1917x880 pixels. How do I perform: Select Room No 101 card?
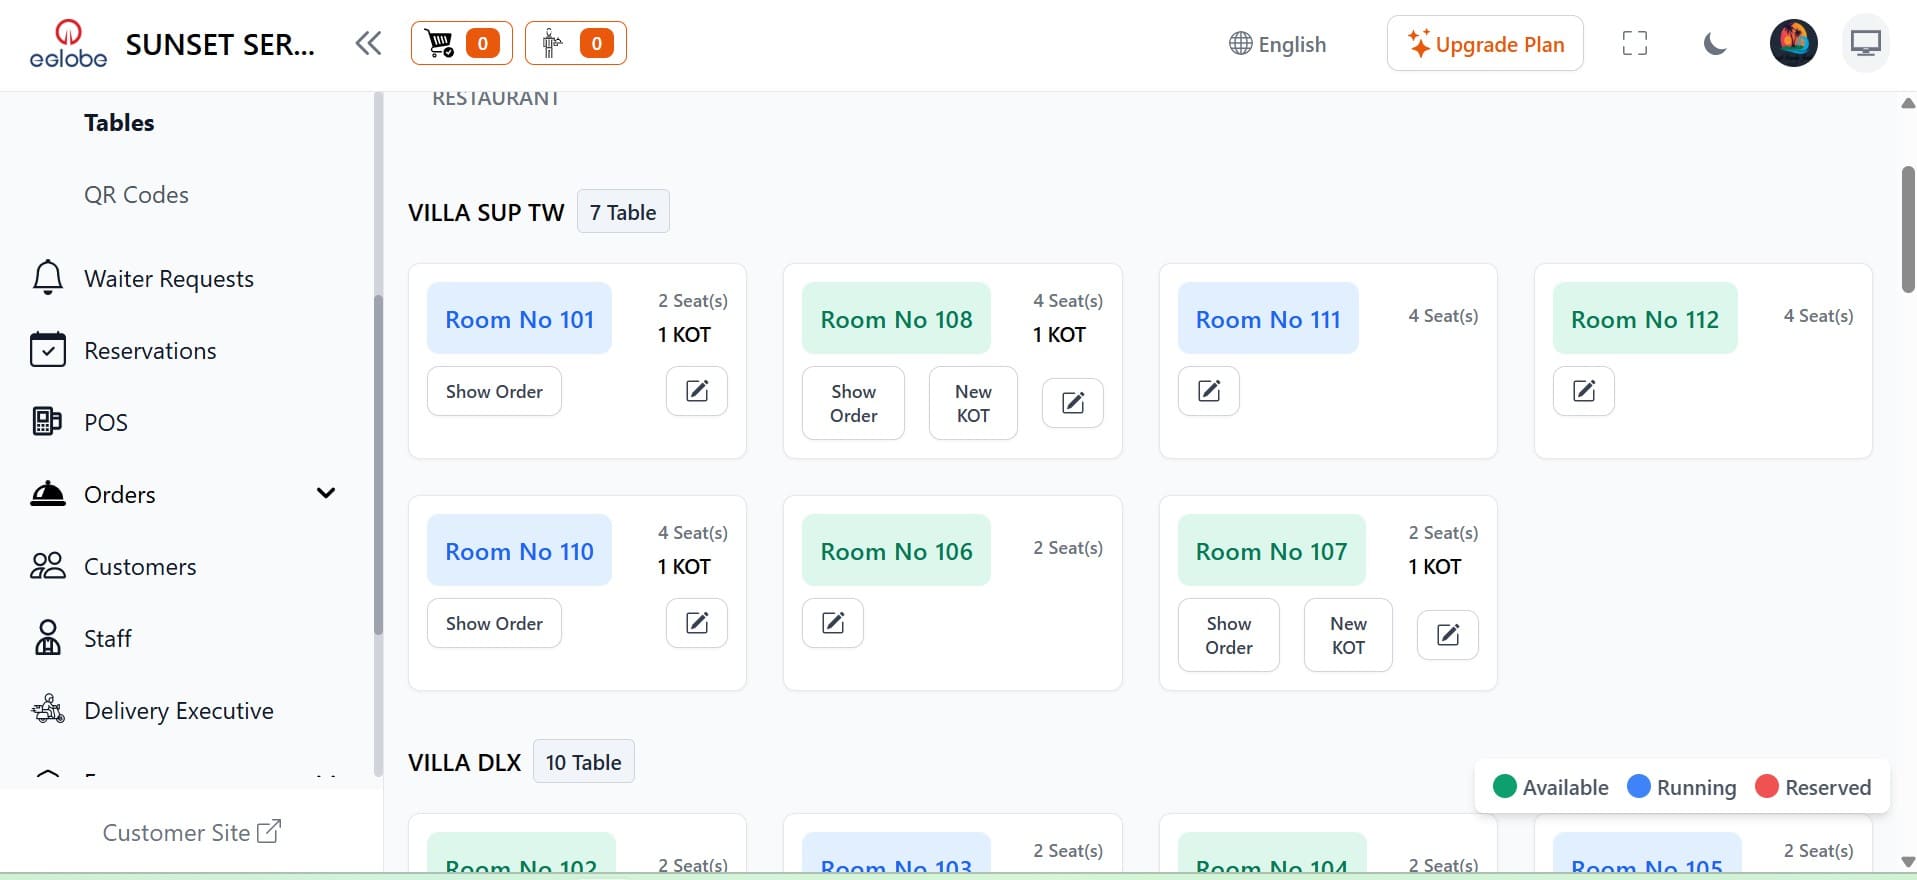coord(577,361)
